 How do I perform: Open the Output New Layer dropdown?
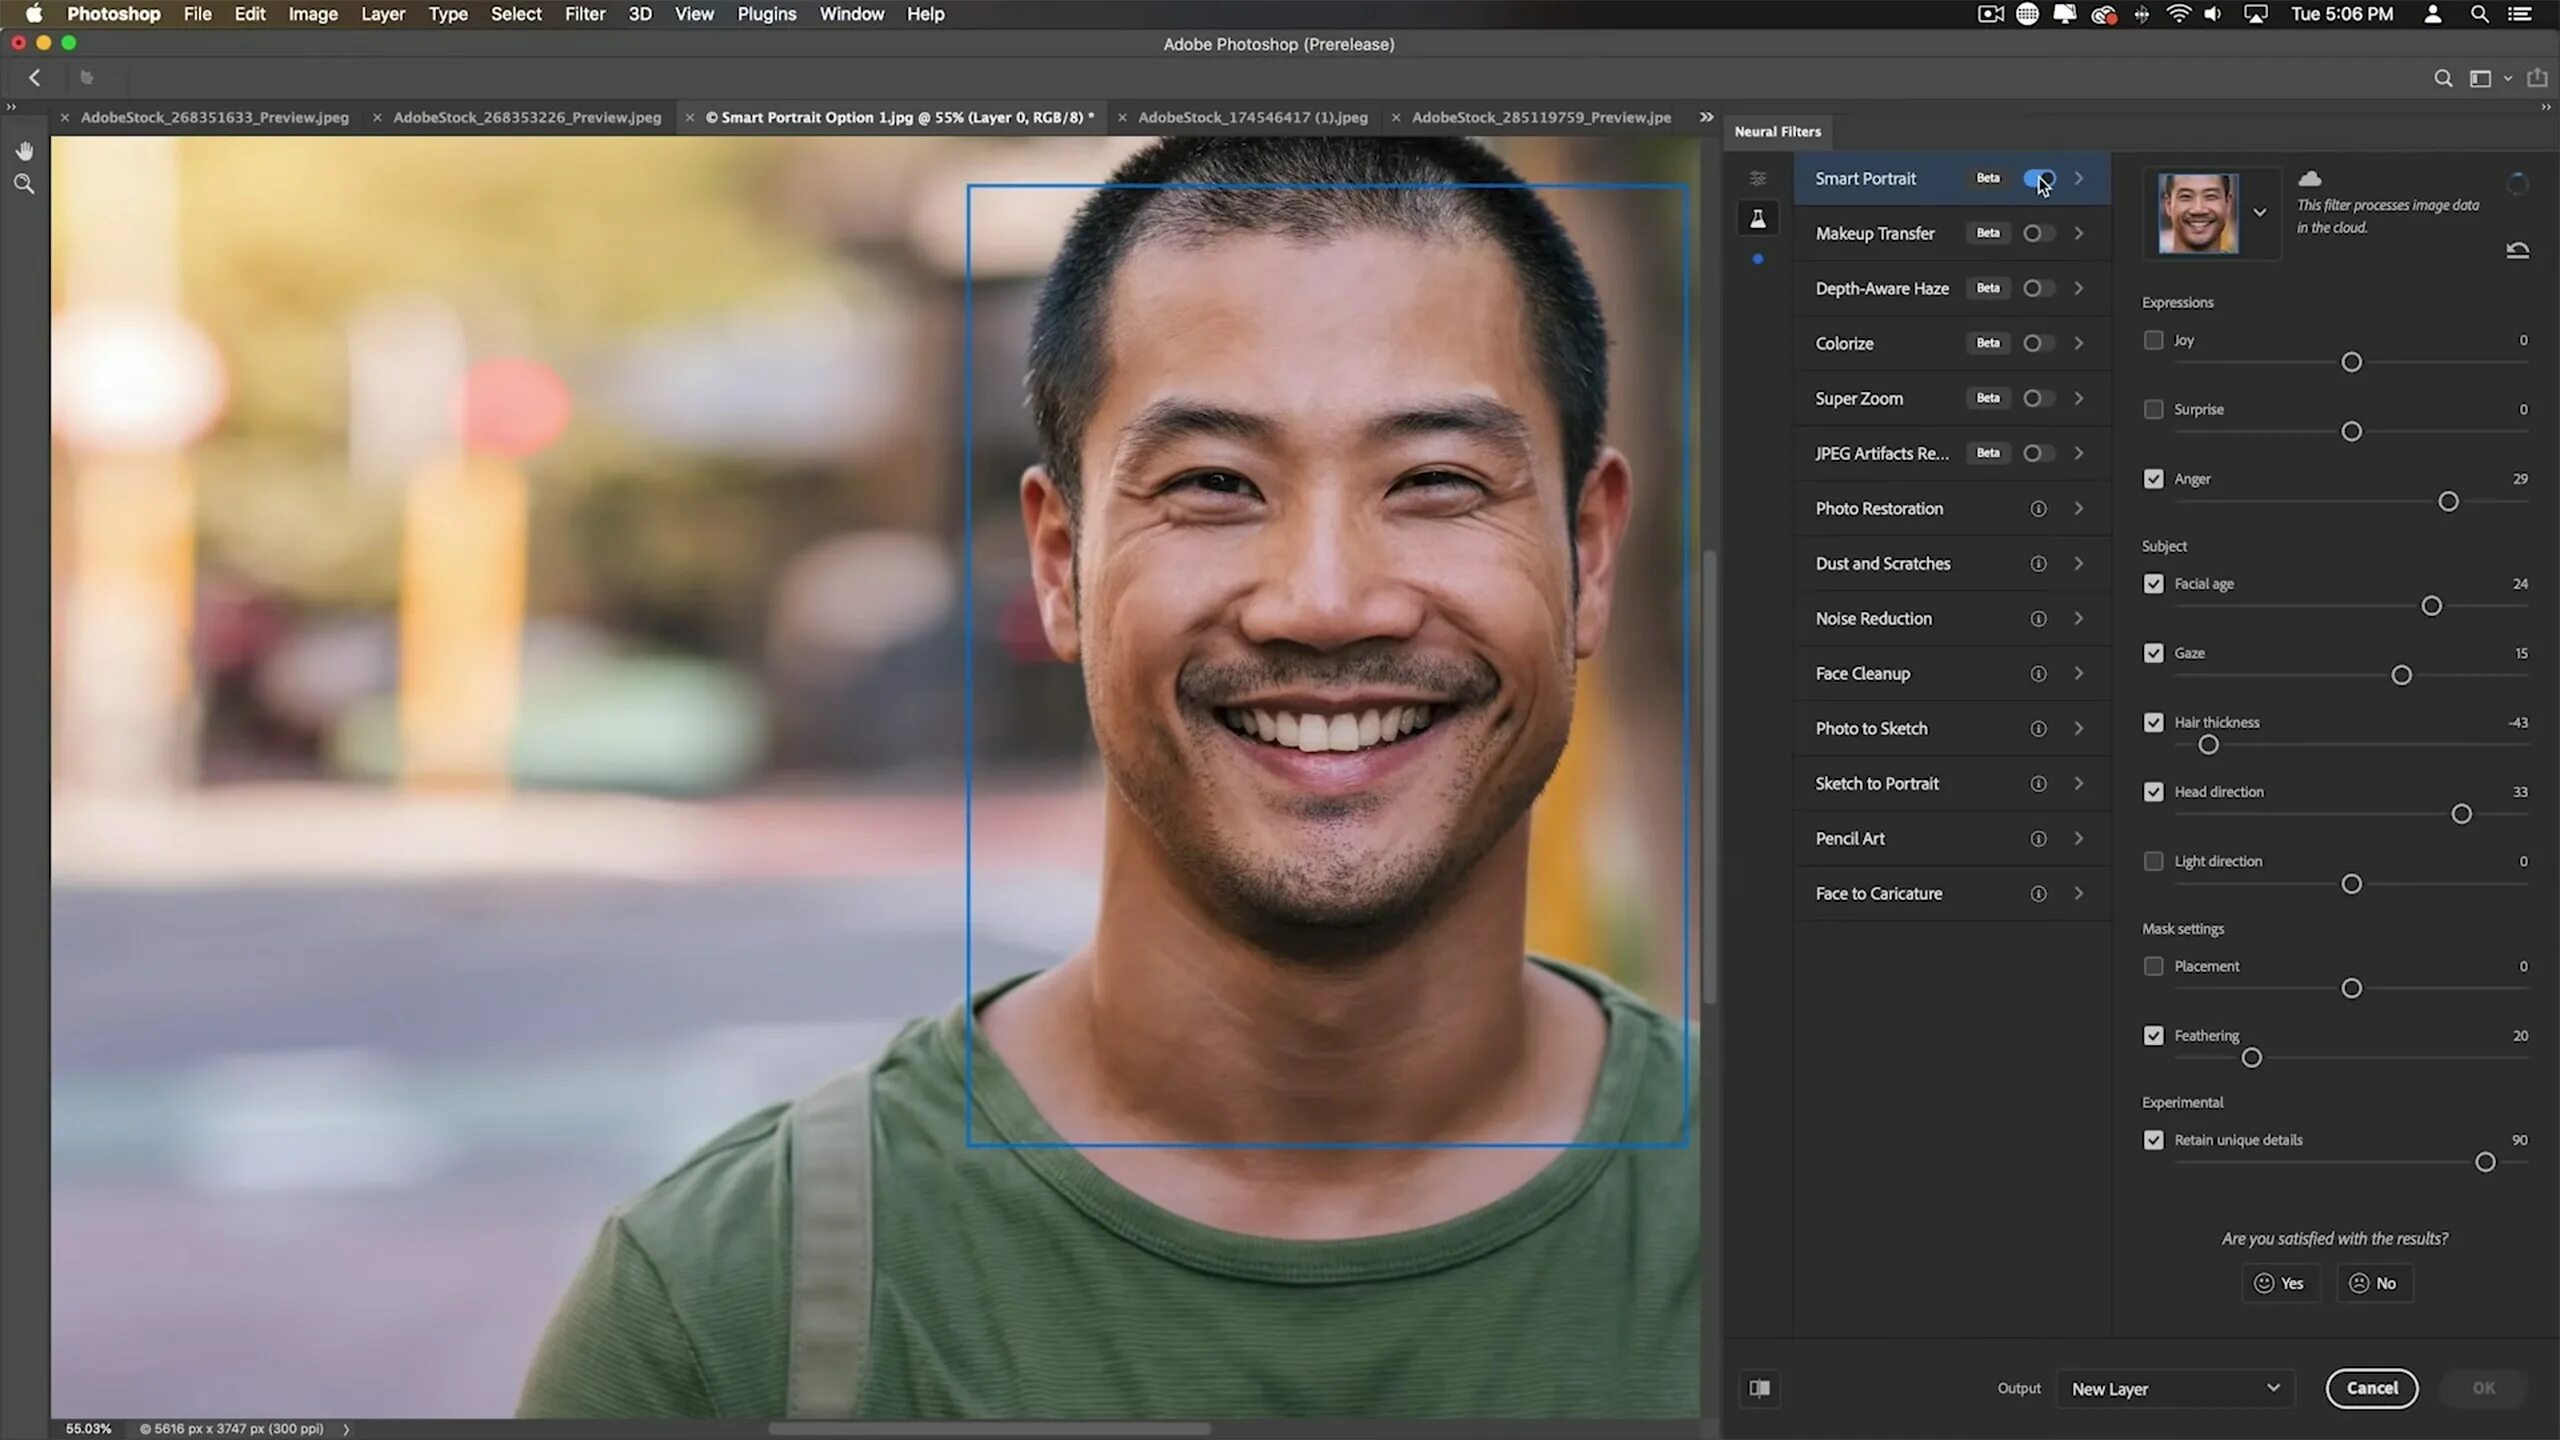point(2175,1388)
